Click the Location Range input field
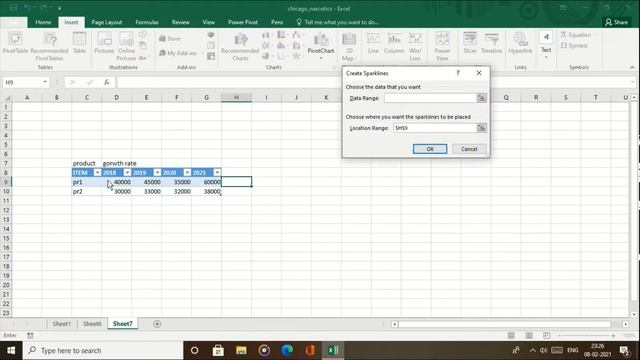Screen dimensions: 640x360 click(435, 128)
